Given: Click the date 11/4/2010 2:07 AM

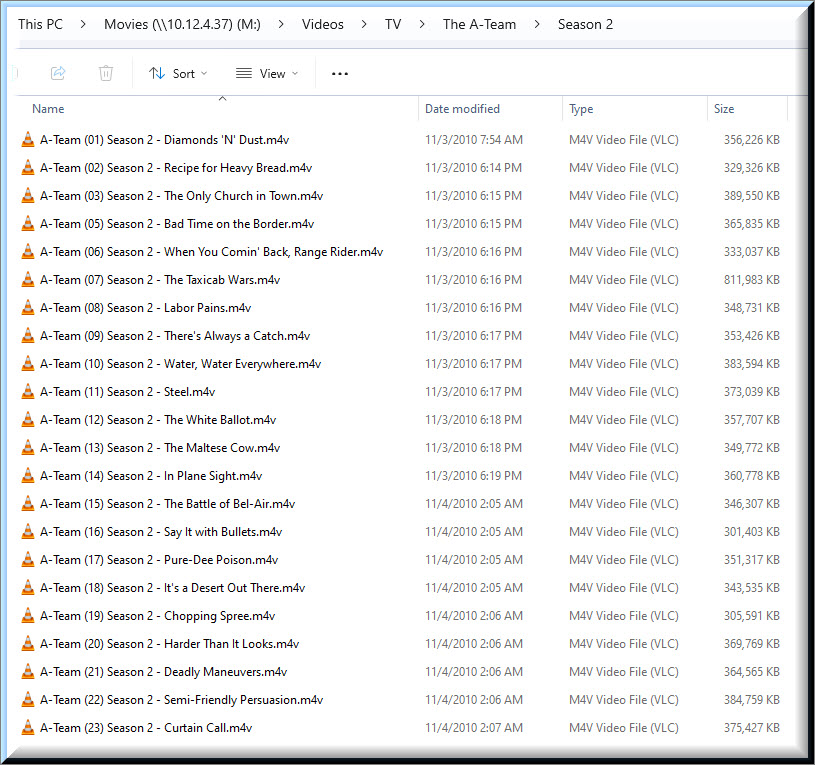Looking at the screenshot, I should [474, 728].
